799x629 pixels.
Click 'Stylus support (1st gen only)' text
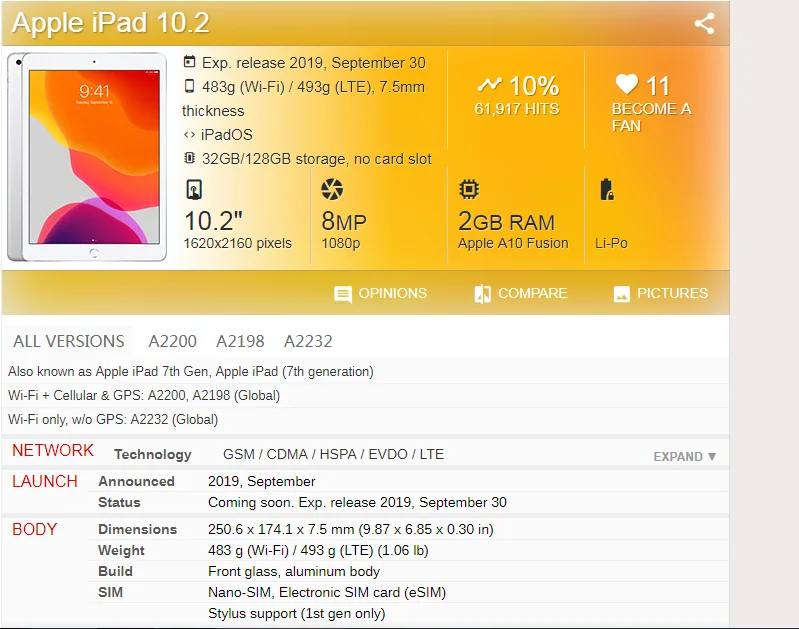(297, 613)
